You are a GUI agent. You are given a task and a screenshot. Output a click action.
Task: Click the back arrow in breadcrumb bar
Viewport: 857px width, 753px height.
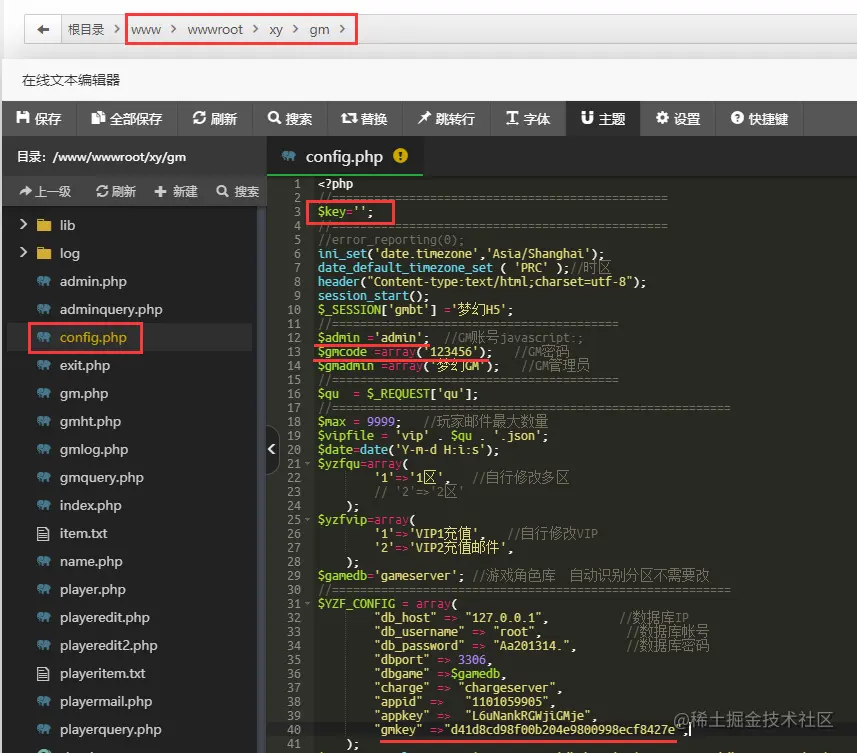pos(43,30)
